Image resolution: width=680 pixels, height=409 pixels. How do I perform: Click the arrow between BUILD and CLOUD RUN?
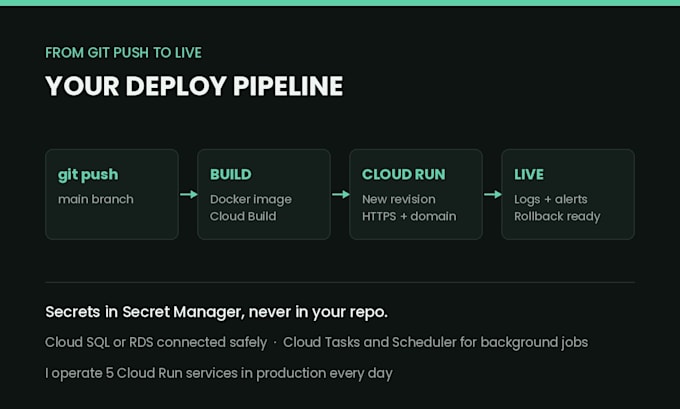click(x=341, y=194)
